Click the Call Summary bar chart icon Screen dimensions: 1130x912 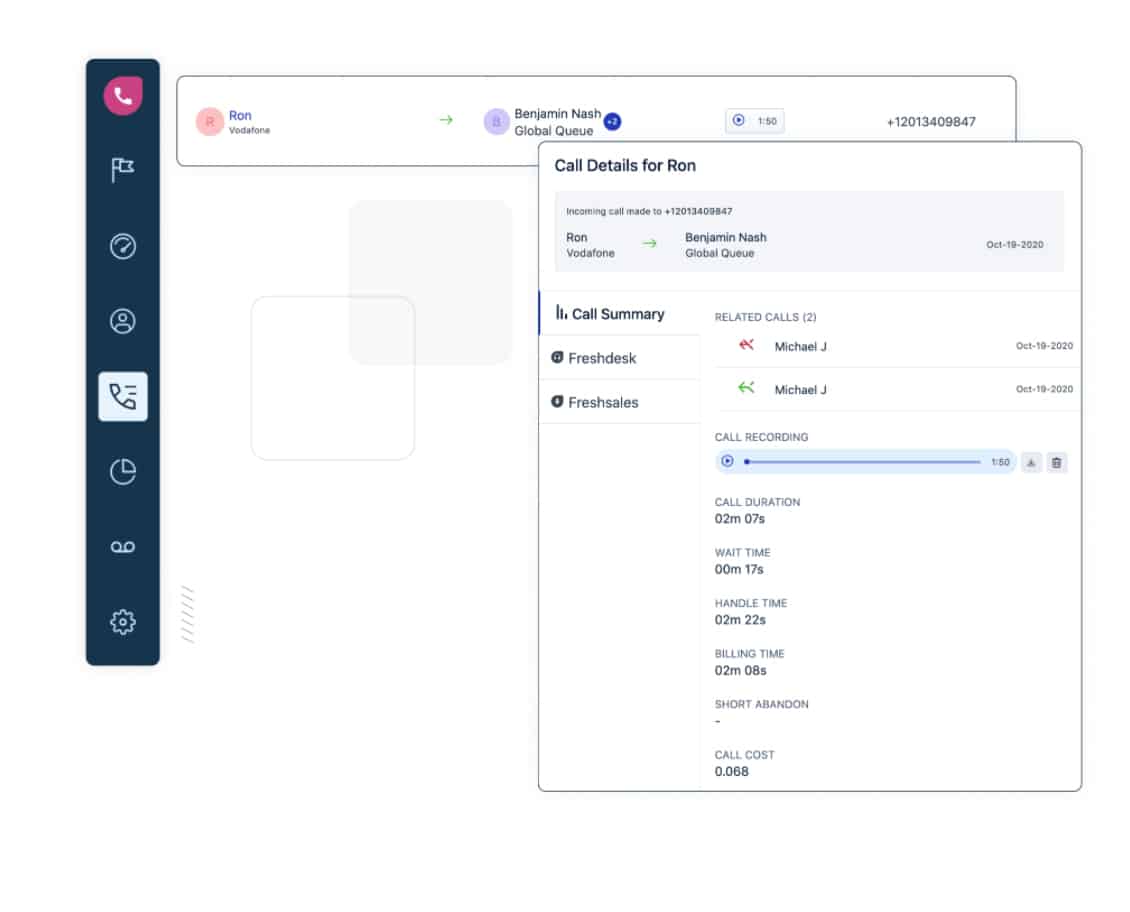pos(561,312)
